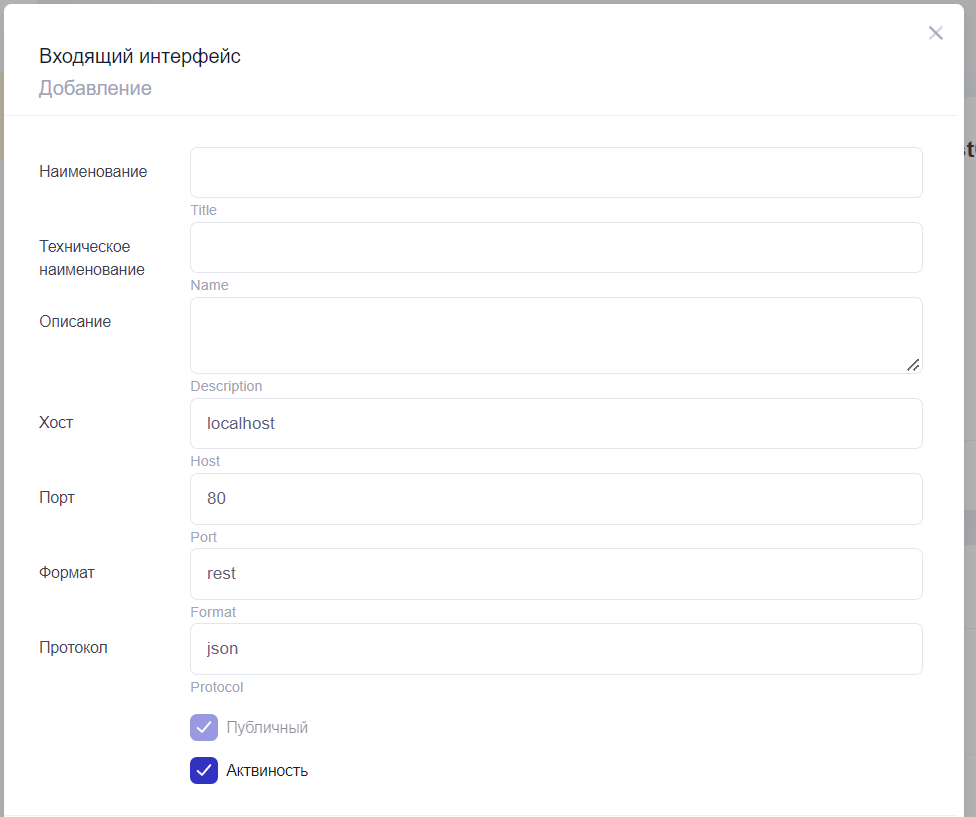Focus the Формат field showing rest
Image resolution: width=976 pixels, height=817 pixels.
pos(556,574)
